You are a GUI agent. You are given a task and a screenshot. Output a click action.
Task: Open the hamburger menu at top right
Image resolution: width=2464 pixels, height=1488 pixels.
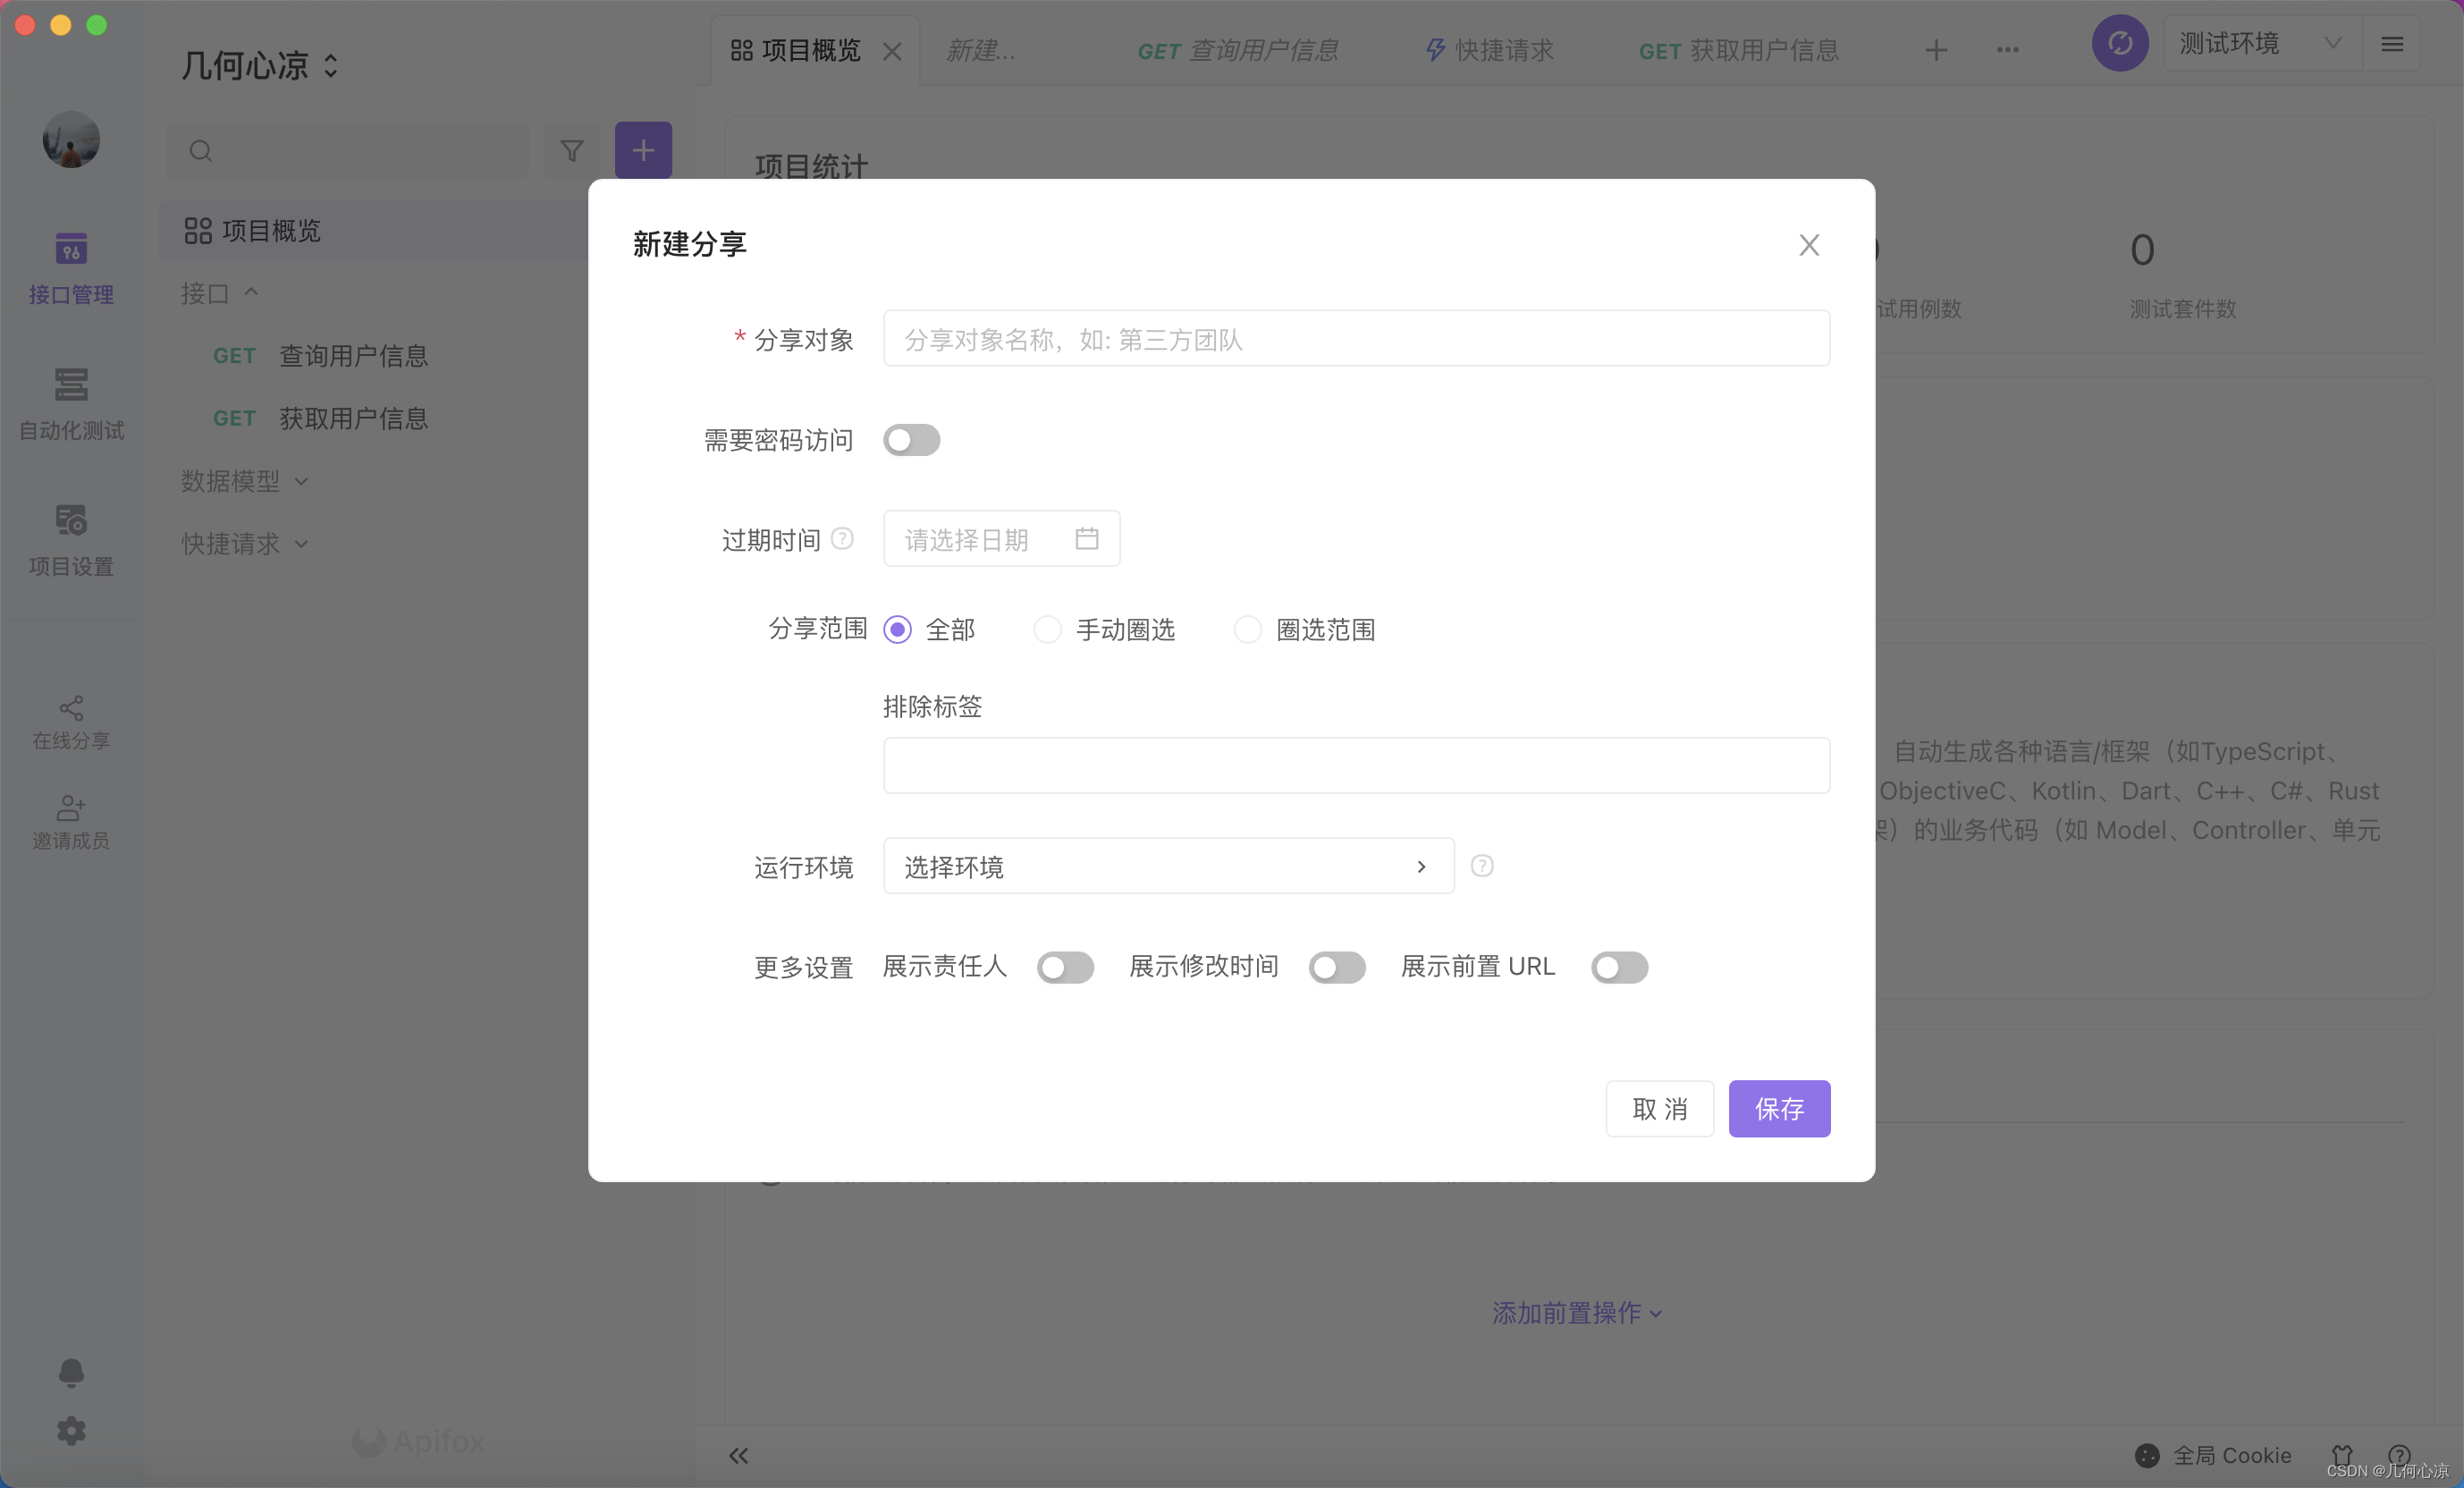[2392, 44]
